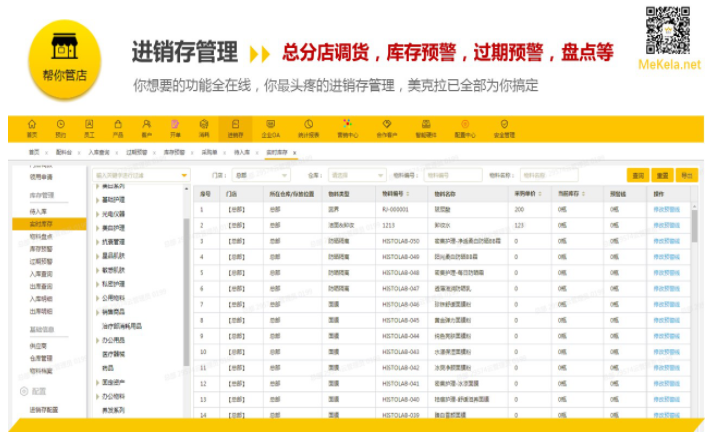
Task: Click the 帮你管店 round shop logo
Action: pos(64,59)
